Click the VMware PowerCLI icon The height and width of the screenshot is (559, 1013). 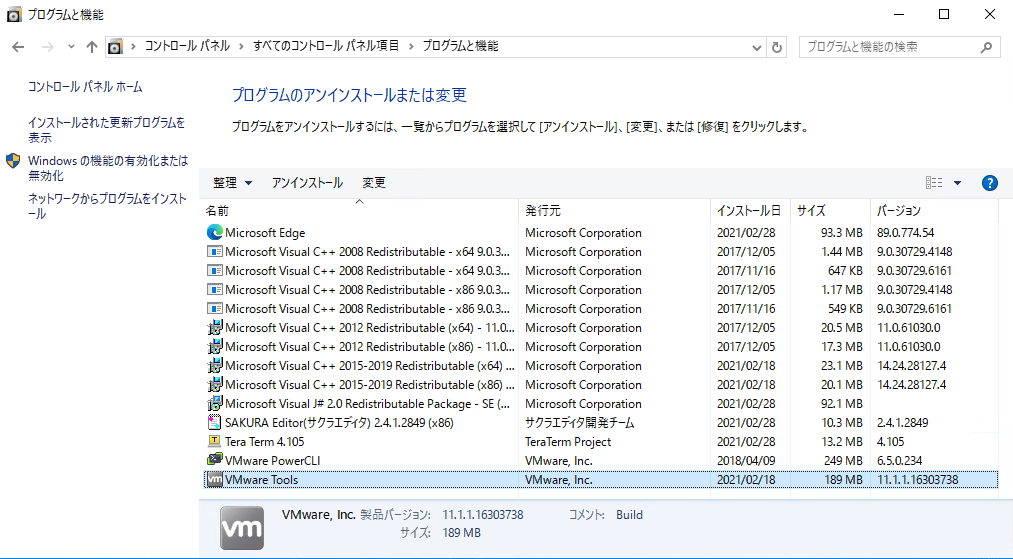(214, 460)
